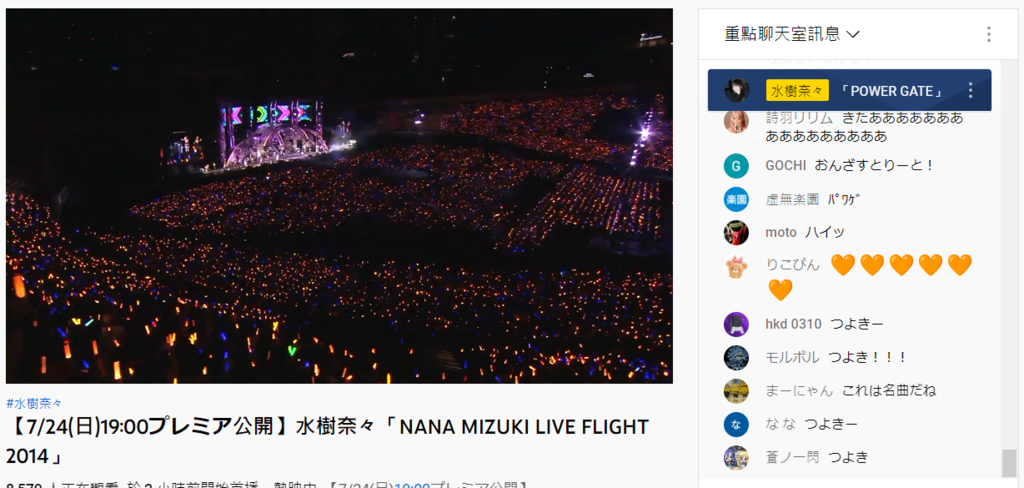This screenshot has height=488, width=1024.
Task: Click the chat scrollbar thumb
Action: coord(1009,463)
